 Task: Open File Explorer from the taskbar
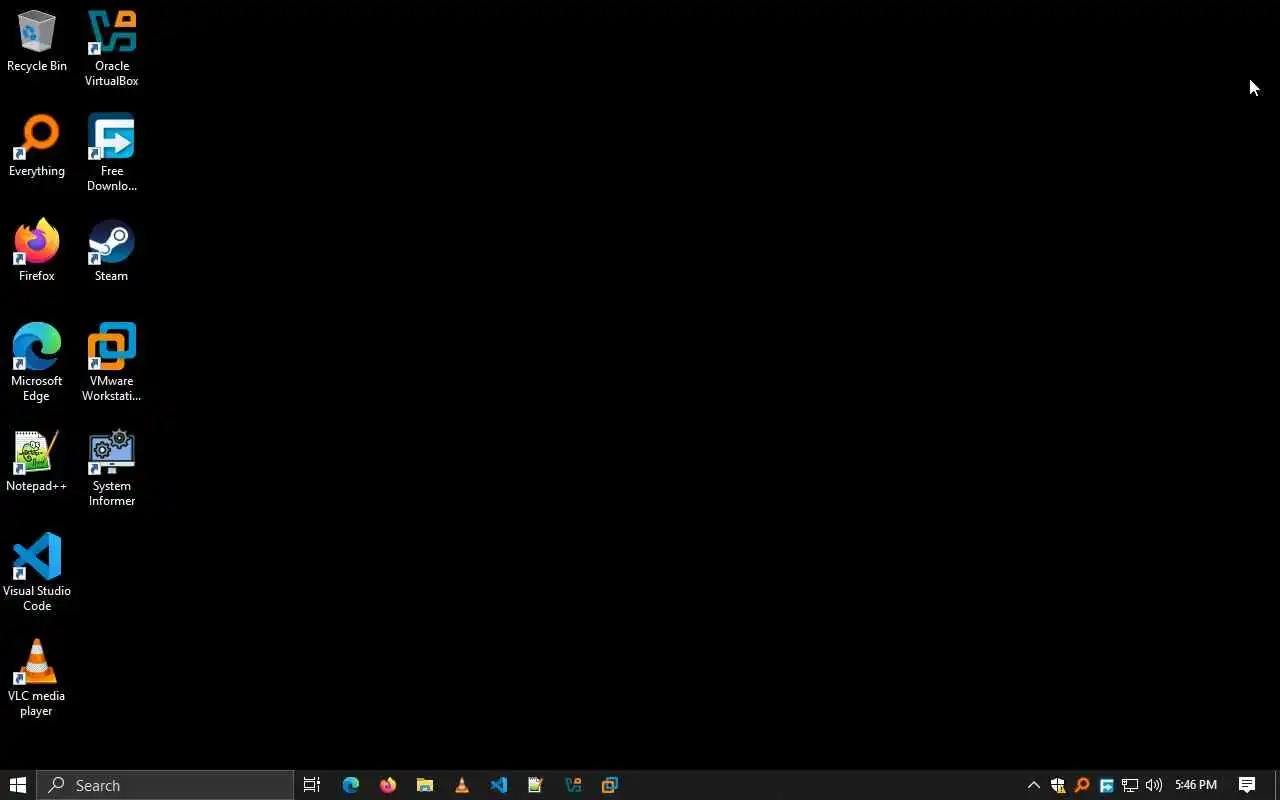(425, 785)
